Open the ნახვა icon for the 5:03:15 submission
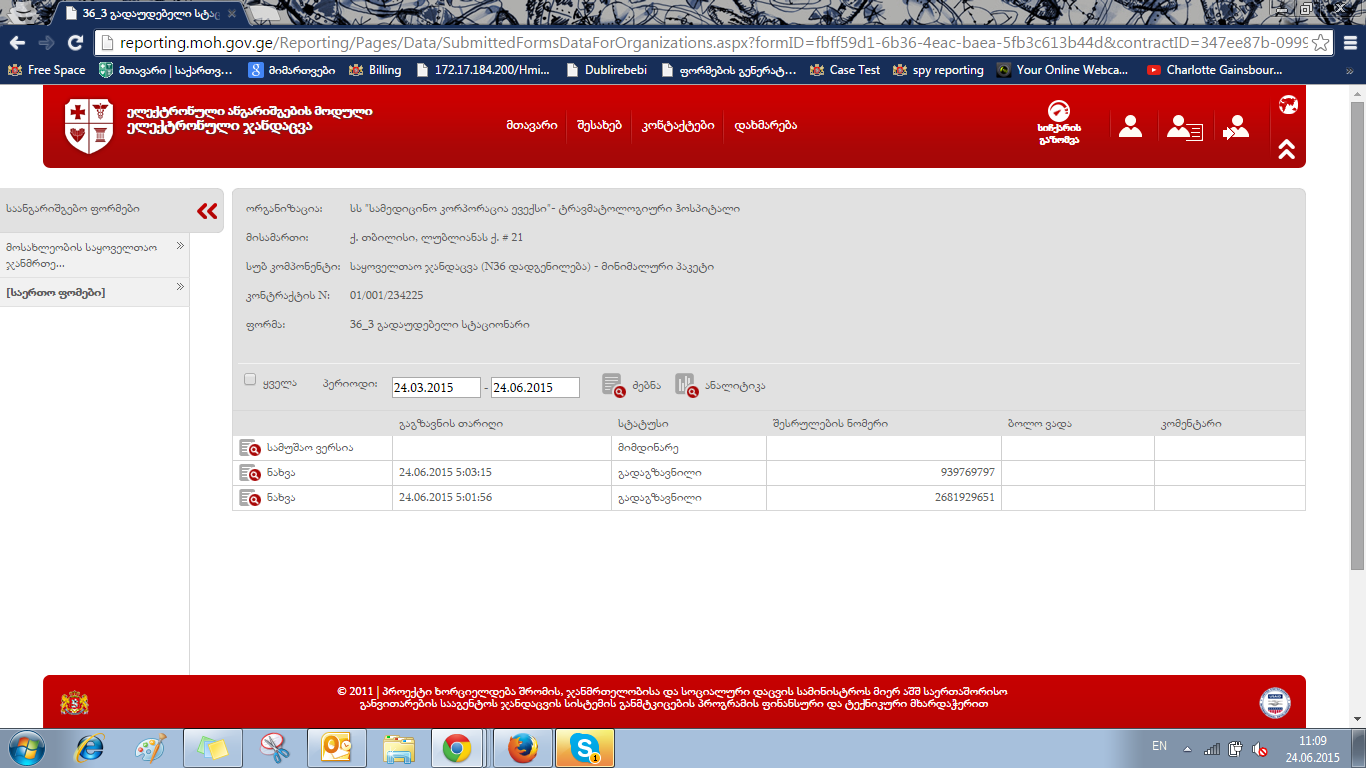1366x768 pixels. click(249, 473)
